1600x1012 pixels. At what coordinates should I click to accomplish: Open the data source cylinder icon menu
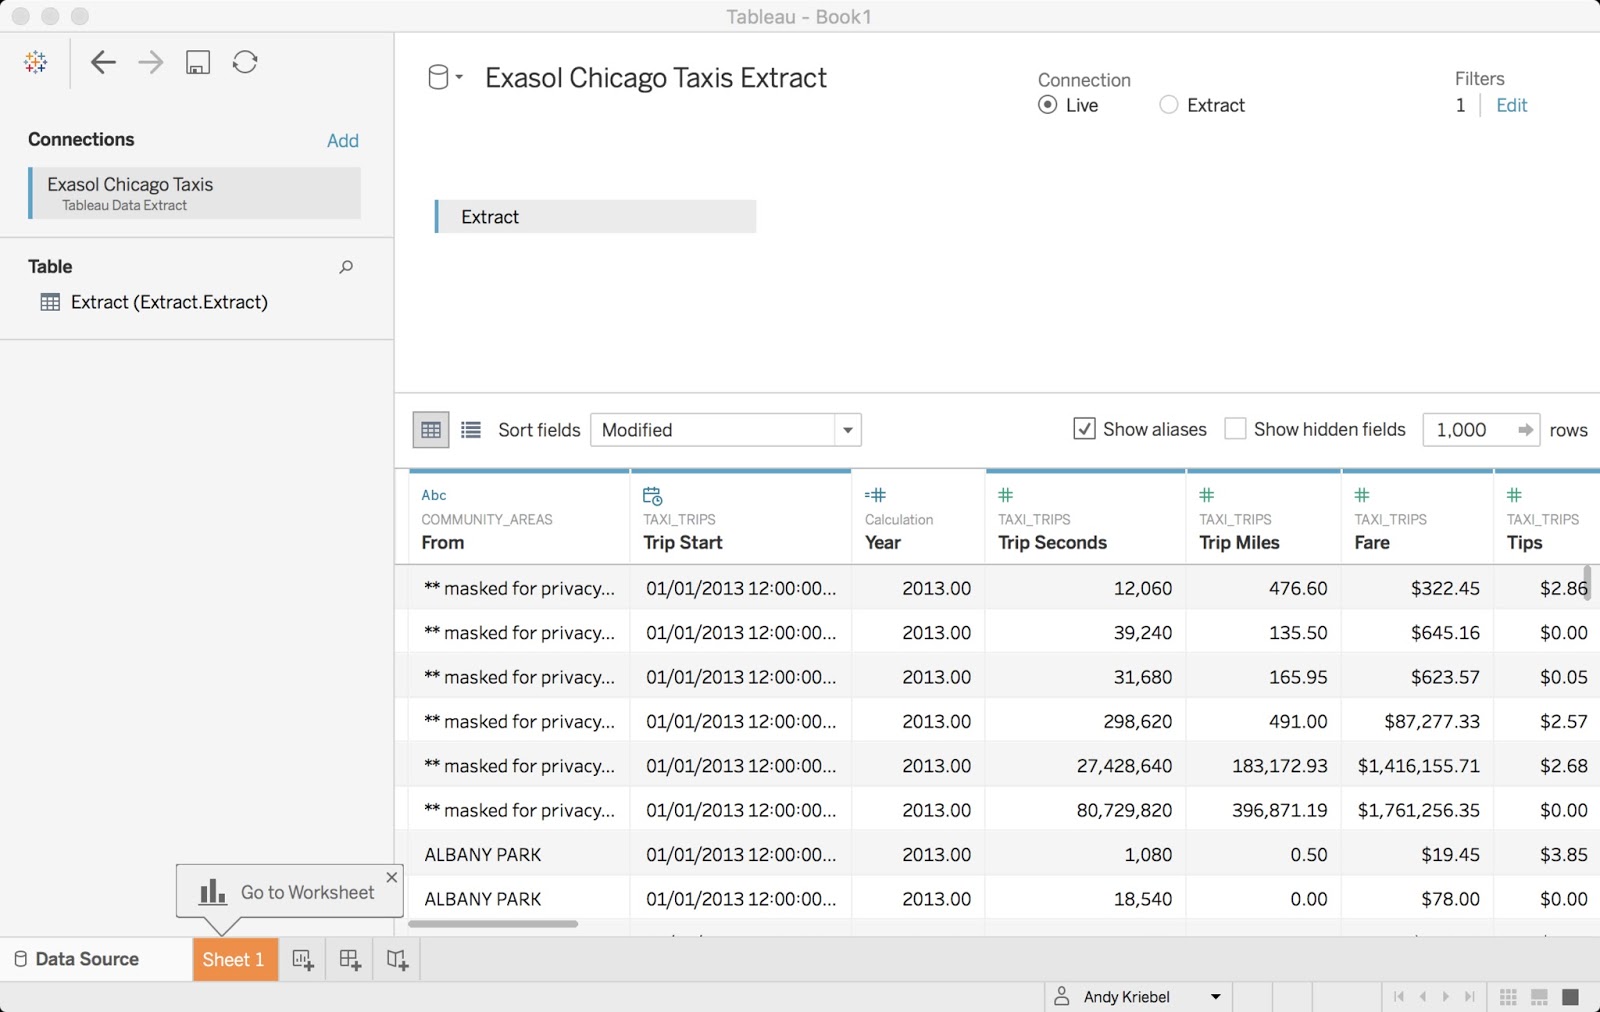pos(445,77)
